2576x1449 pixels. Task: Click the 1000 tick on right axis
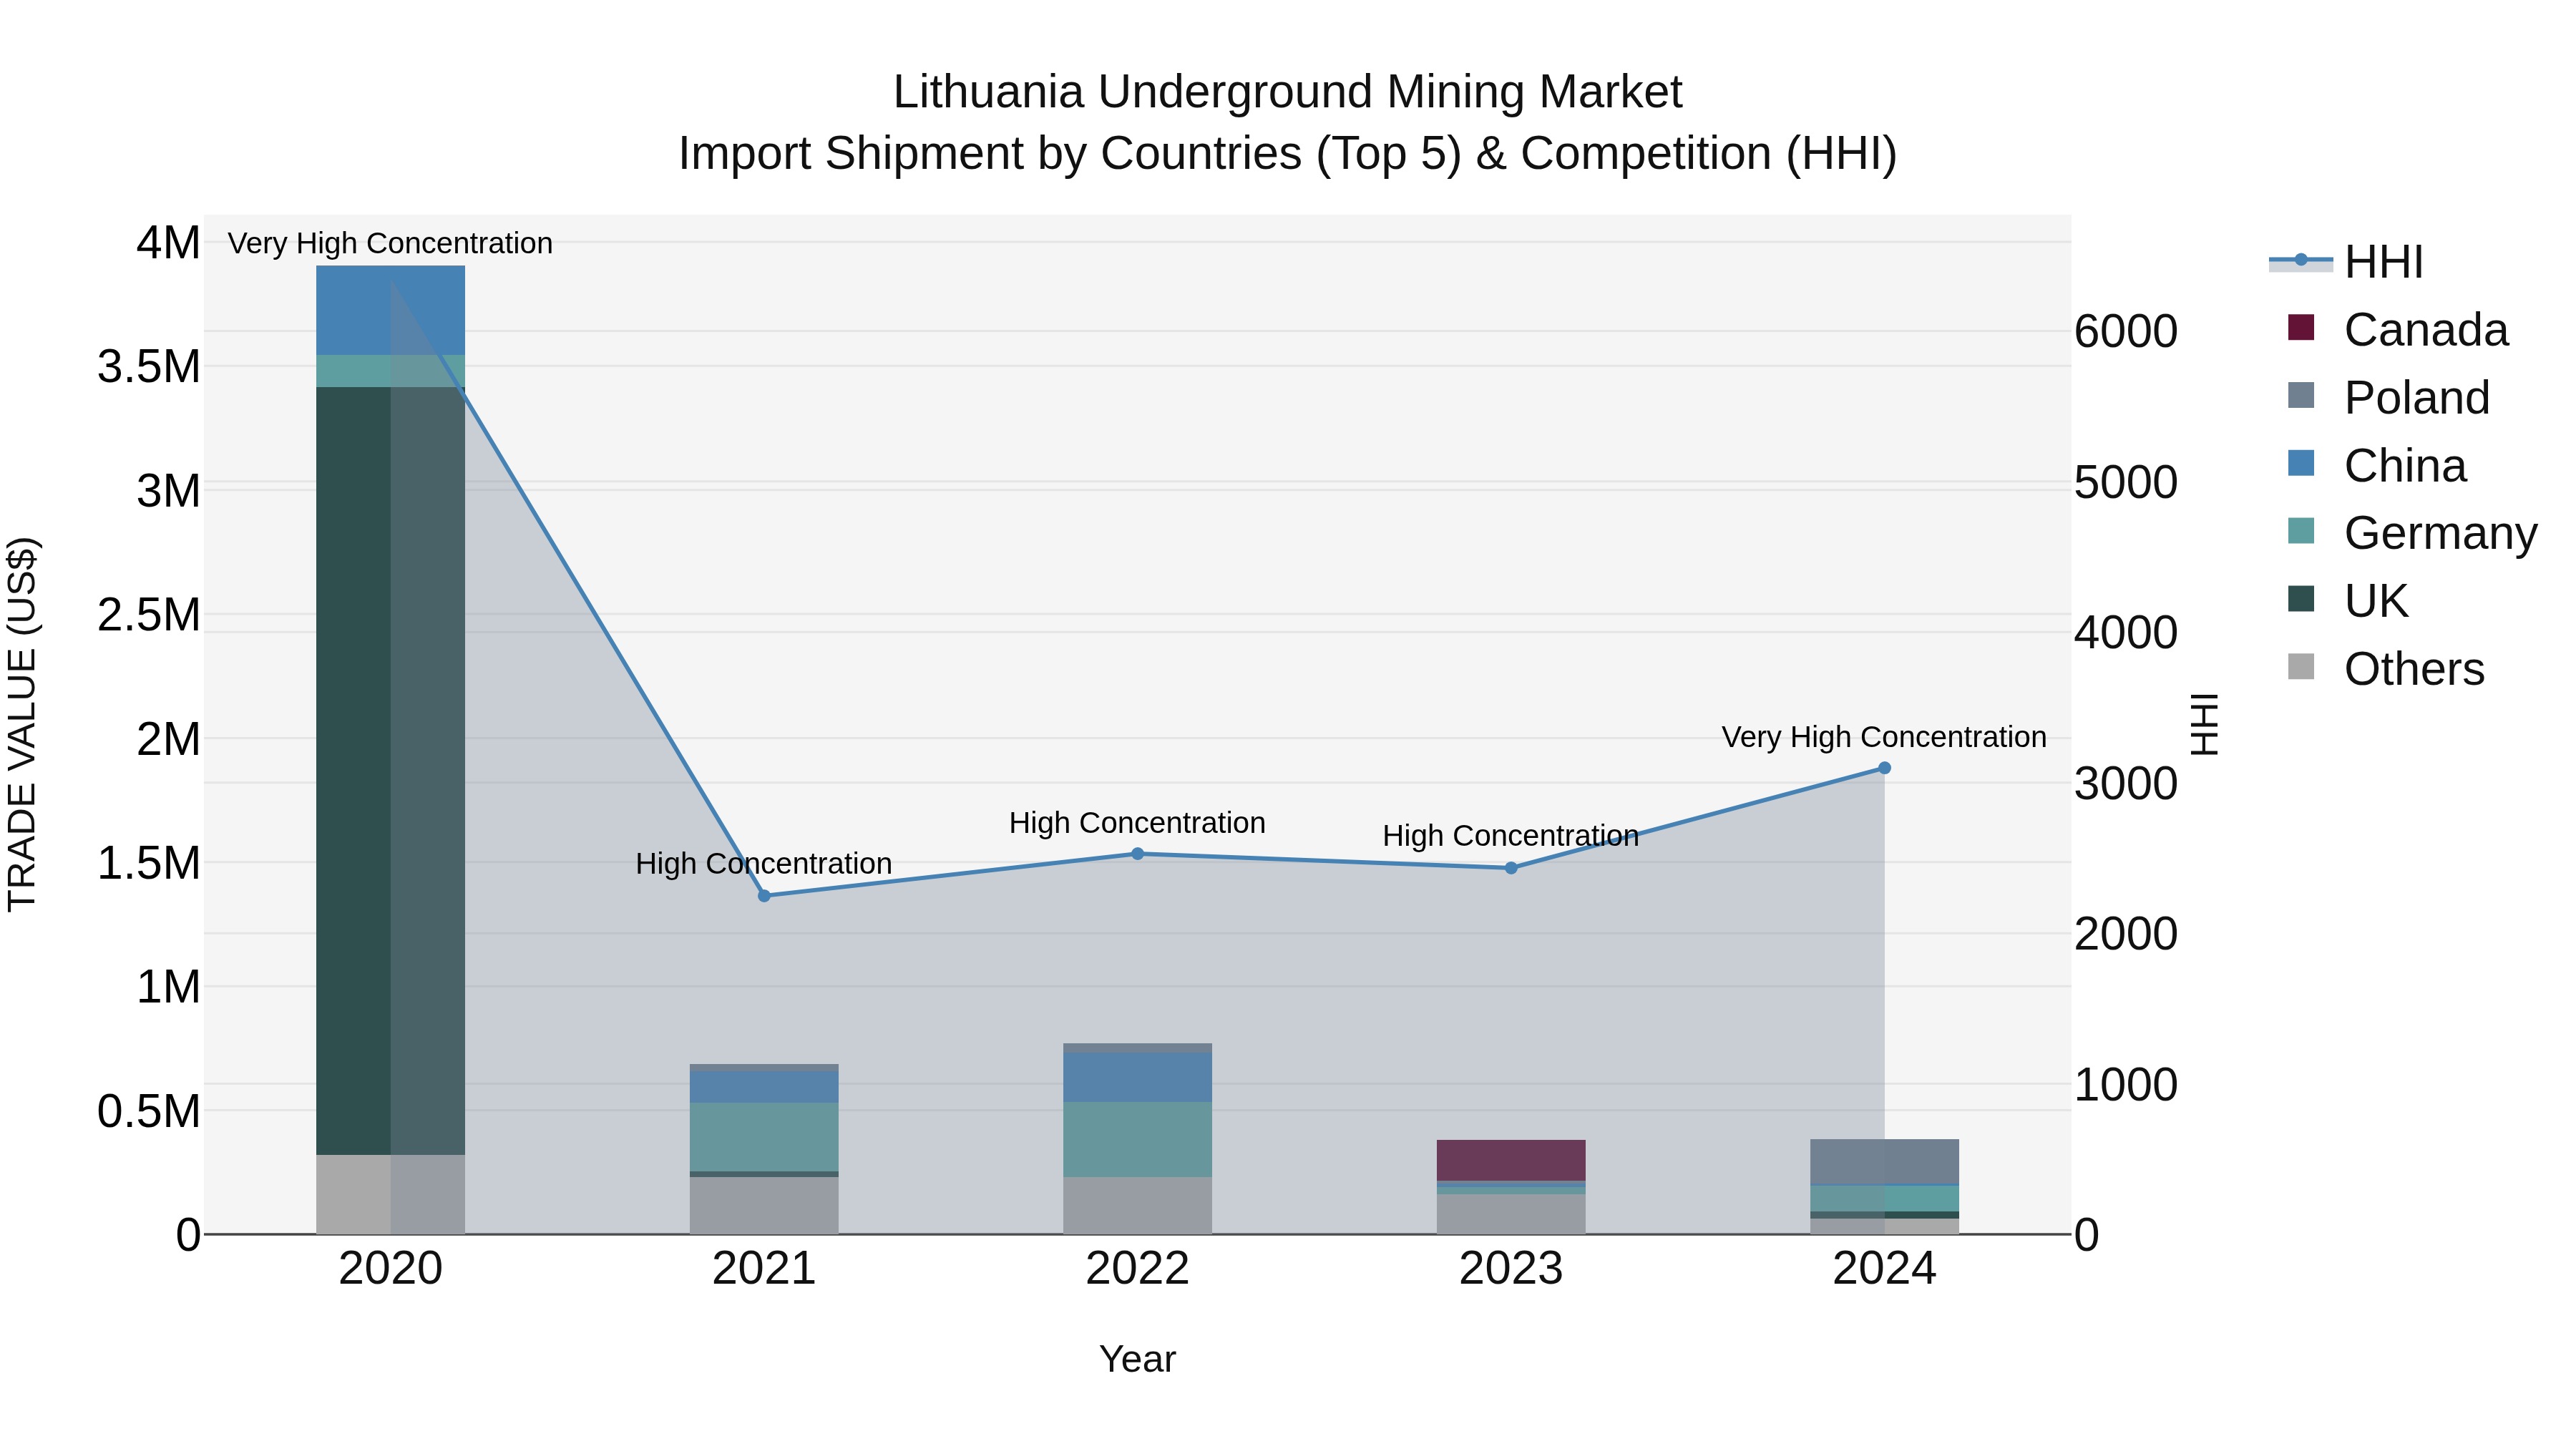(2126, 1084)
